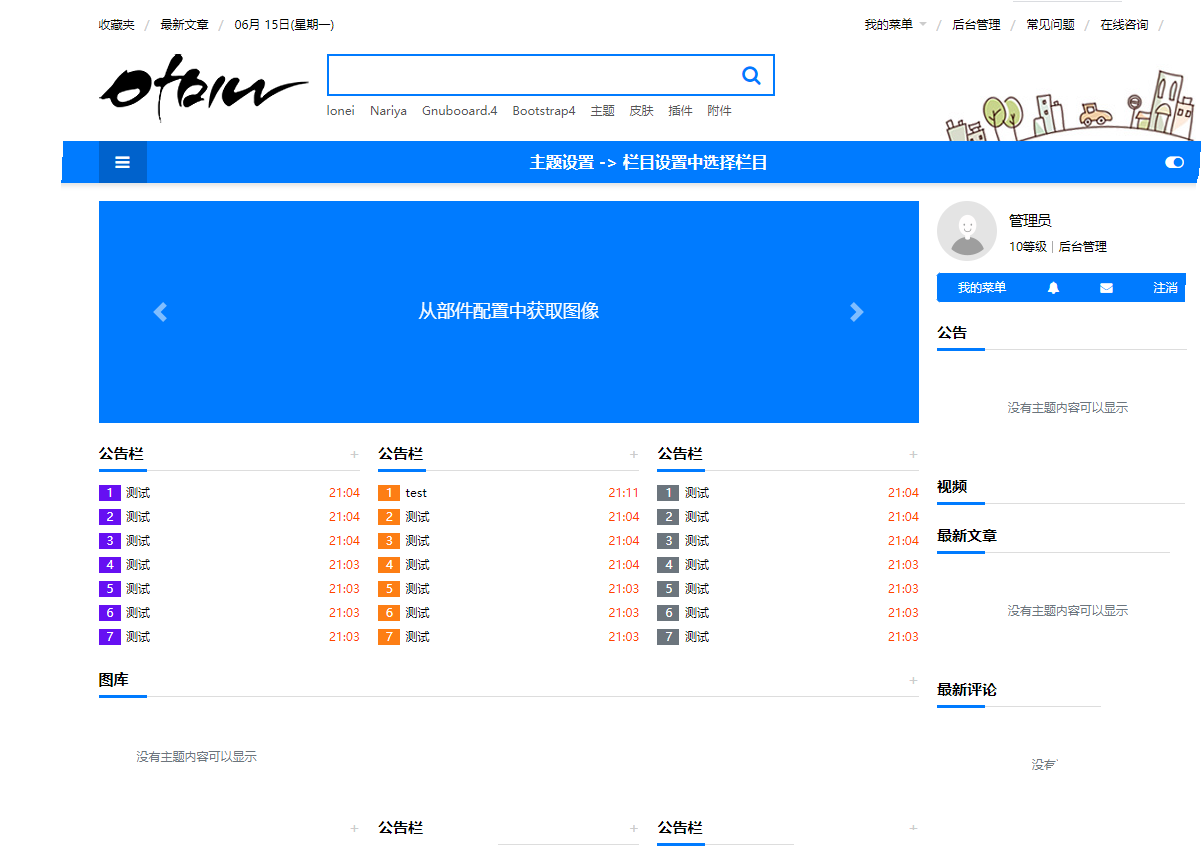Click plus icon beside first 公告栏 heading

(x=354, y=455)
